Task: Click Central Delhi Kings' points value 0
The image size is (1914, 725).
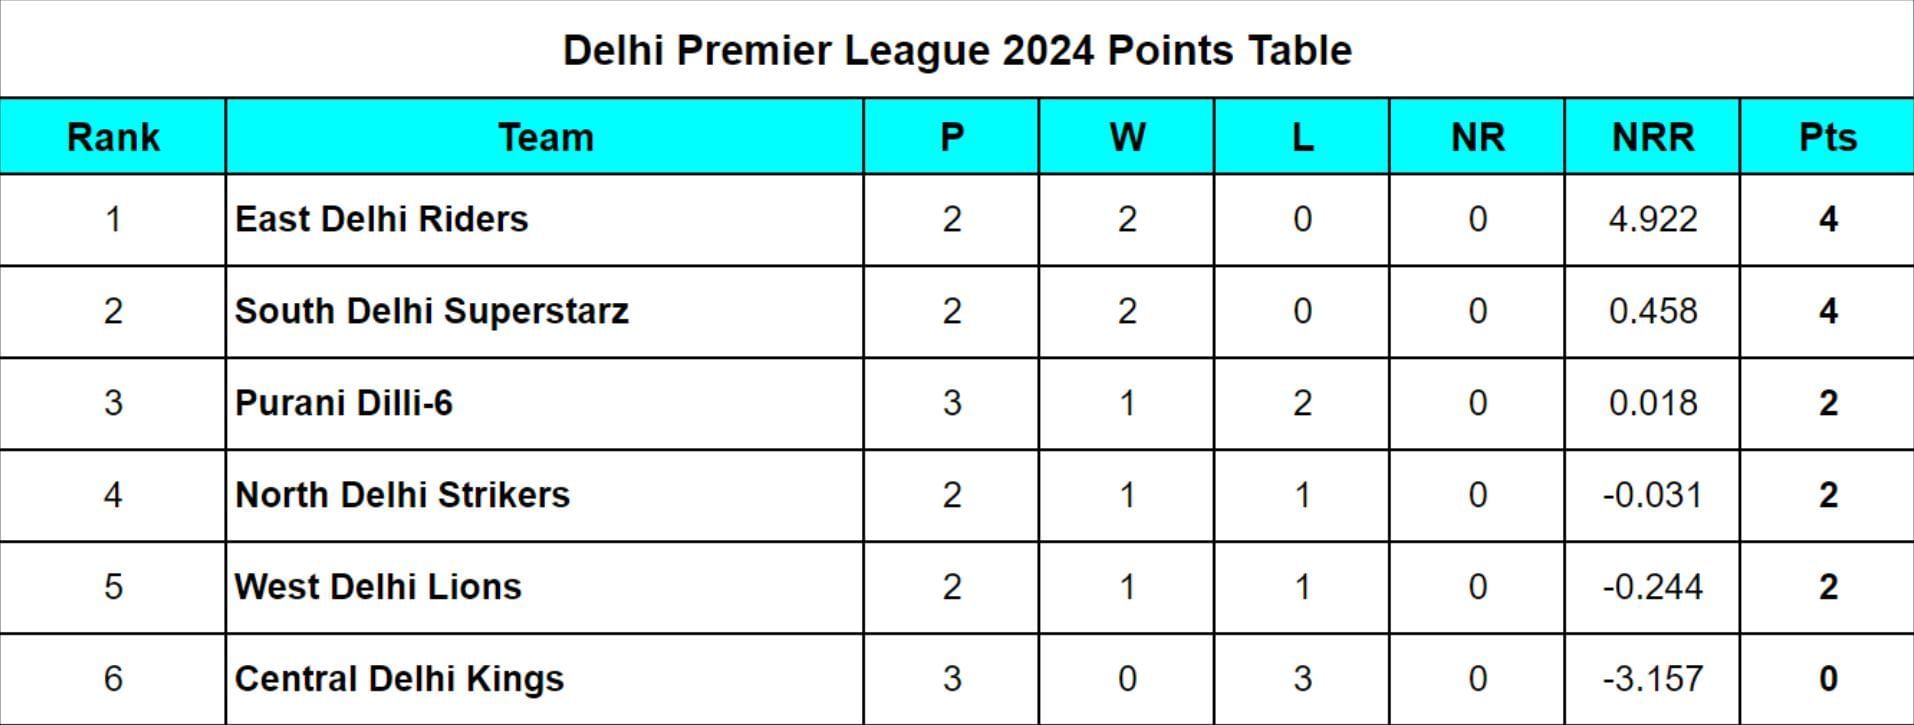Action: click(1827, 679)
